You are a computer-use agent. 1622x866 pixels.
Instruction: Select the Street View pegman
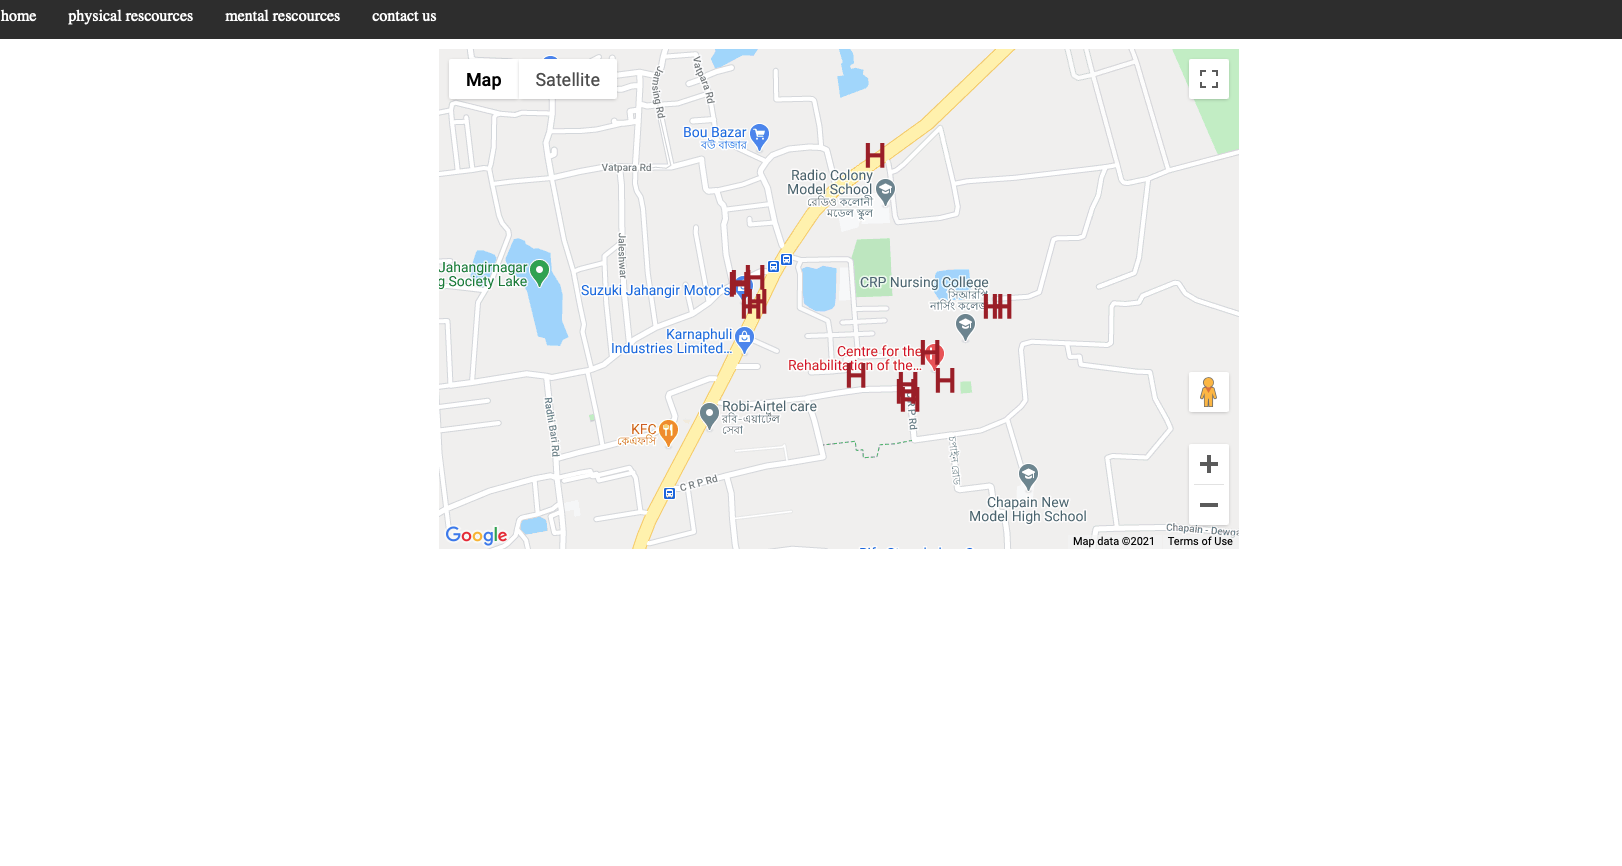[1208, 392]
